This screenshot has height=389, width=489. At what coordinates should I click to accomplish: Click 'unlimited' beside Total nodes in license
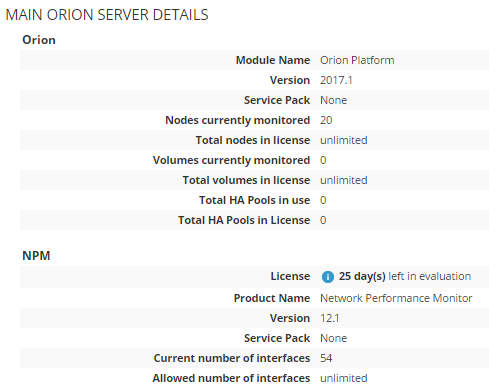(344, 140)
